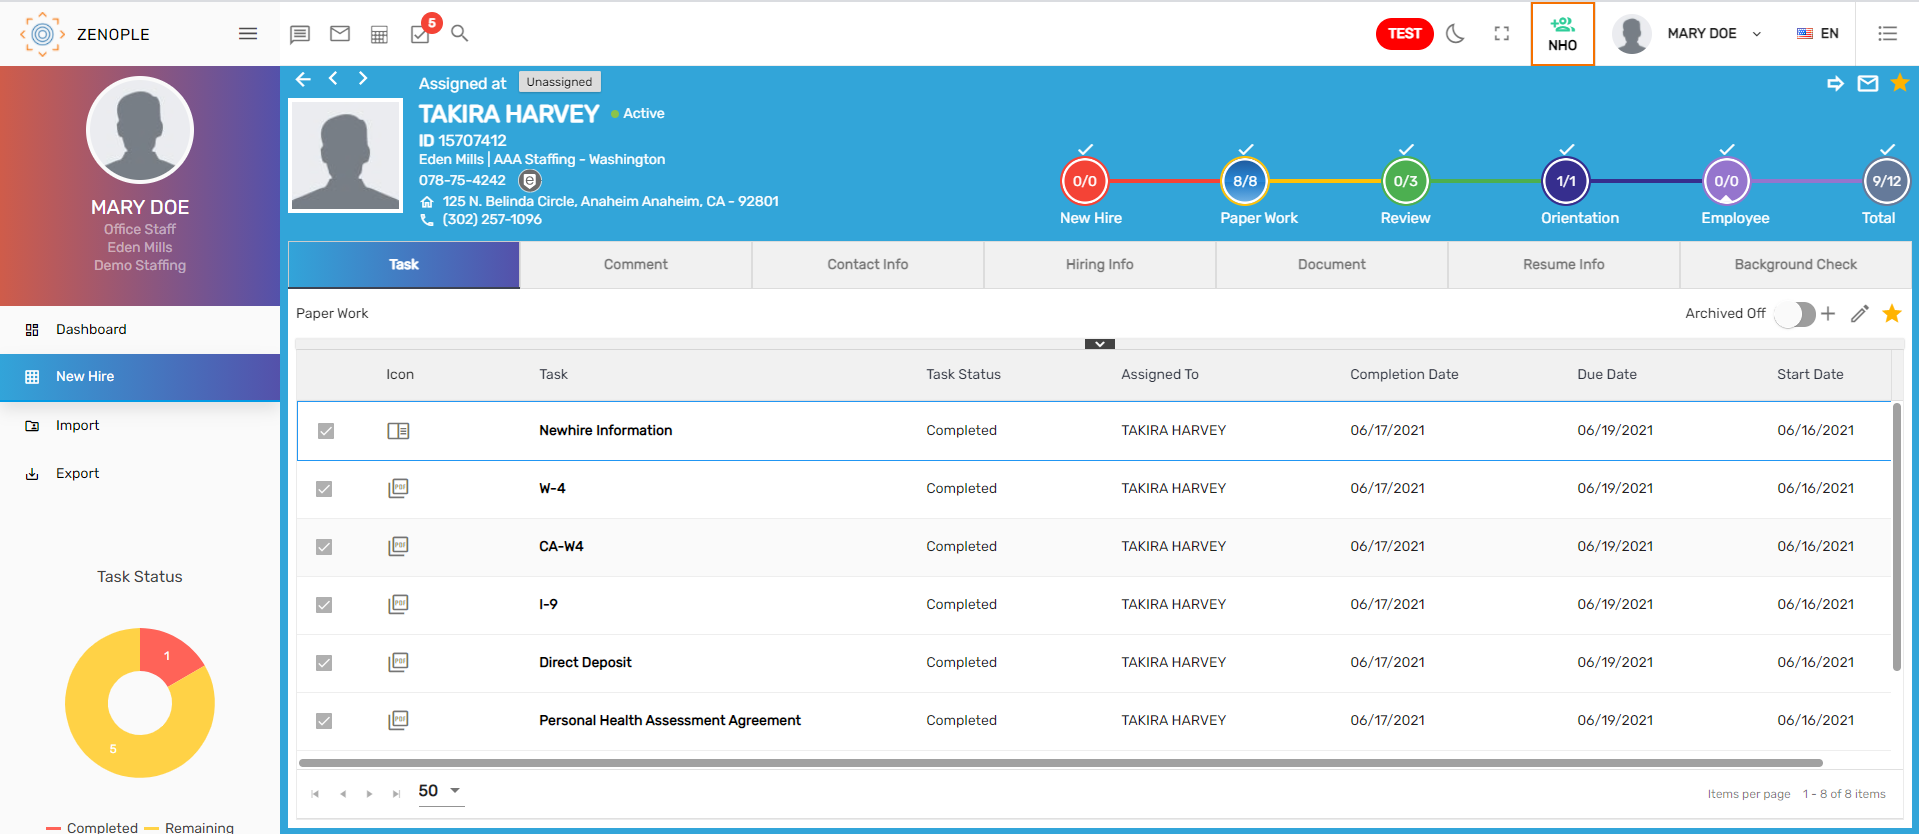Image resolution: width=1919 pixels, height=834 pixels.
Task: Toggle checkbox for Personal Health Assessment row
Action: pos(324,721)
